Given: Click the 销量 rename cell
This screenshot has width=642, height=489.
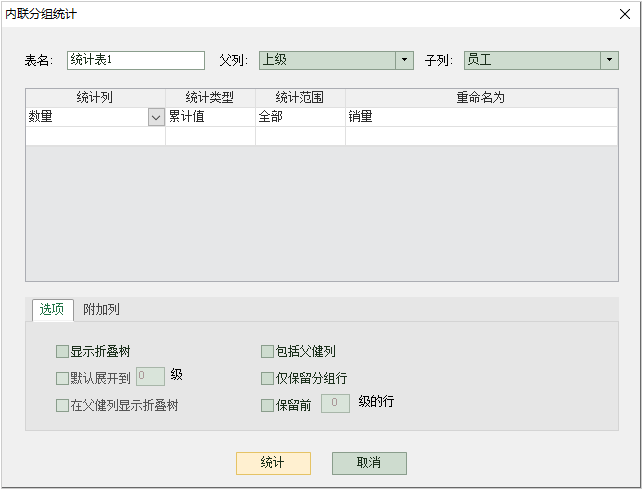Looking at the screenshot, I should [x=480, y=117].
